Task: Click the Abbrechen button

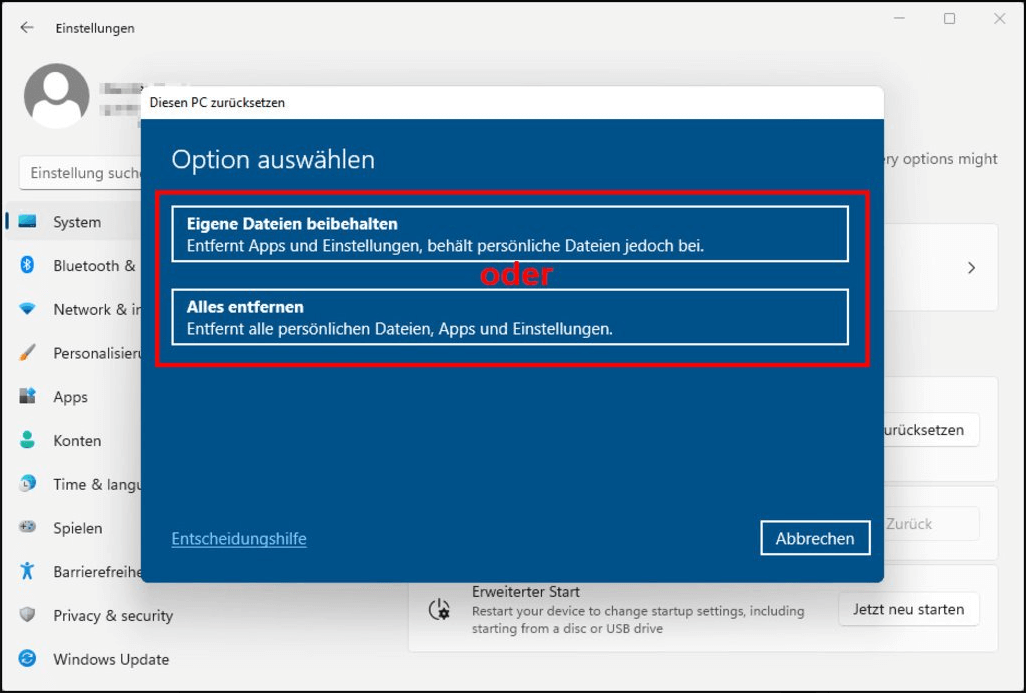Action: 817,538
